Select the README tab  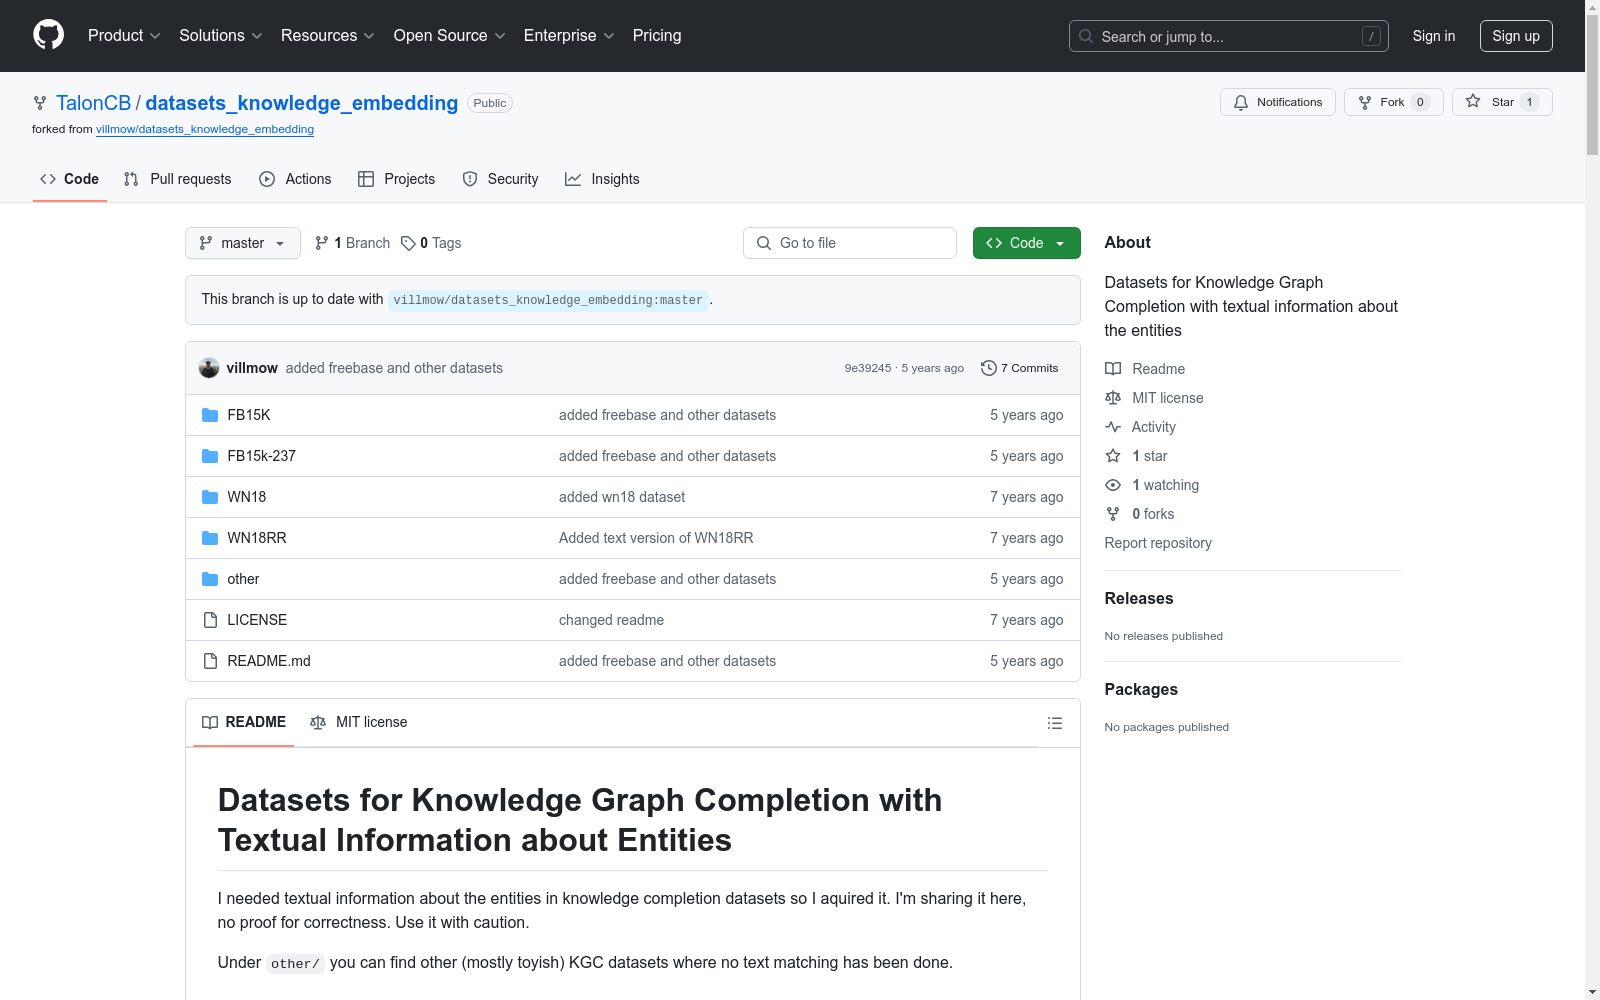[244, 722]
